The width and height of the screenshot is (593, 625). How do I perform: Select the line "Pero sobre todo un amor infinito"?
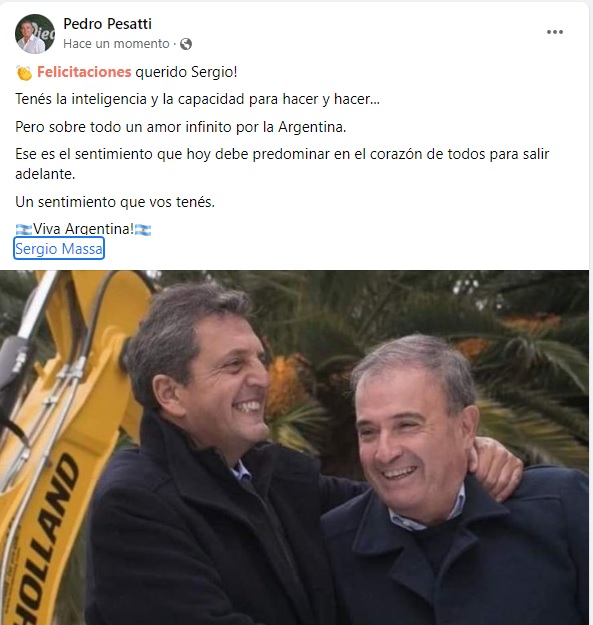coord(181,127)
